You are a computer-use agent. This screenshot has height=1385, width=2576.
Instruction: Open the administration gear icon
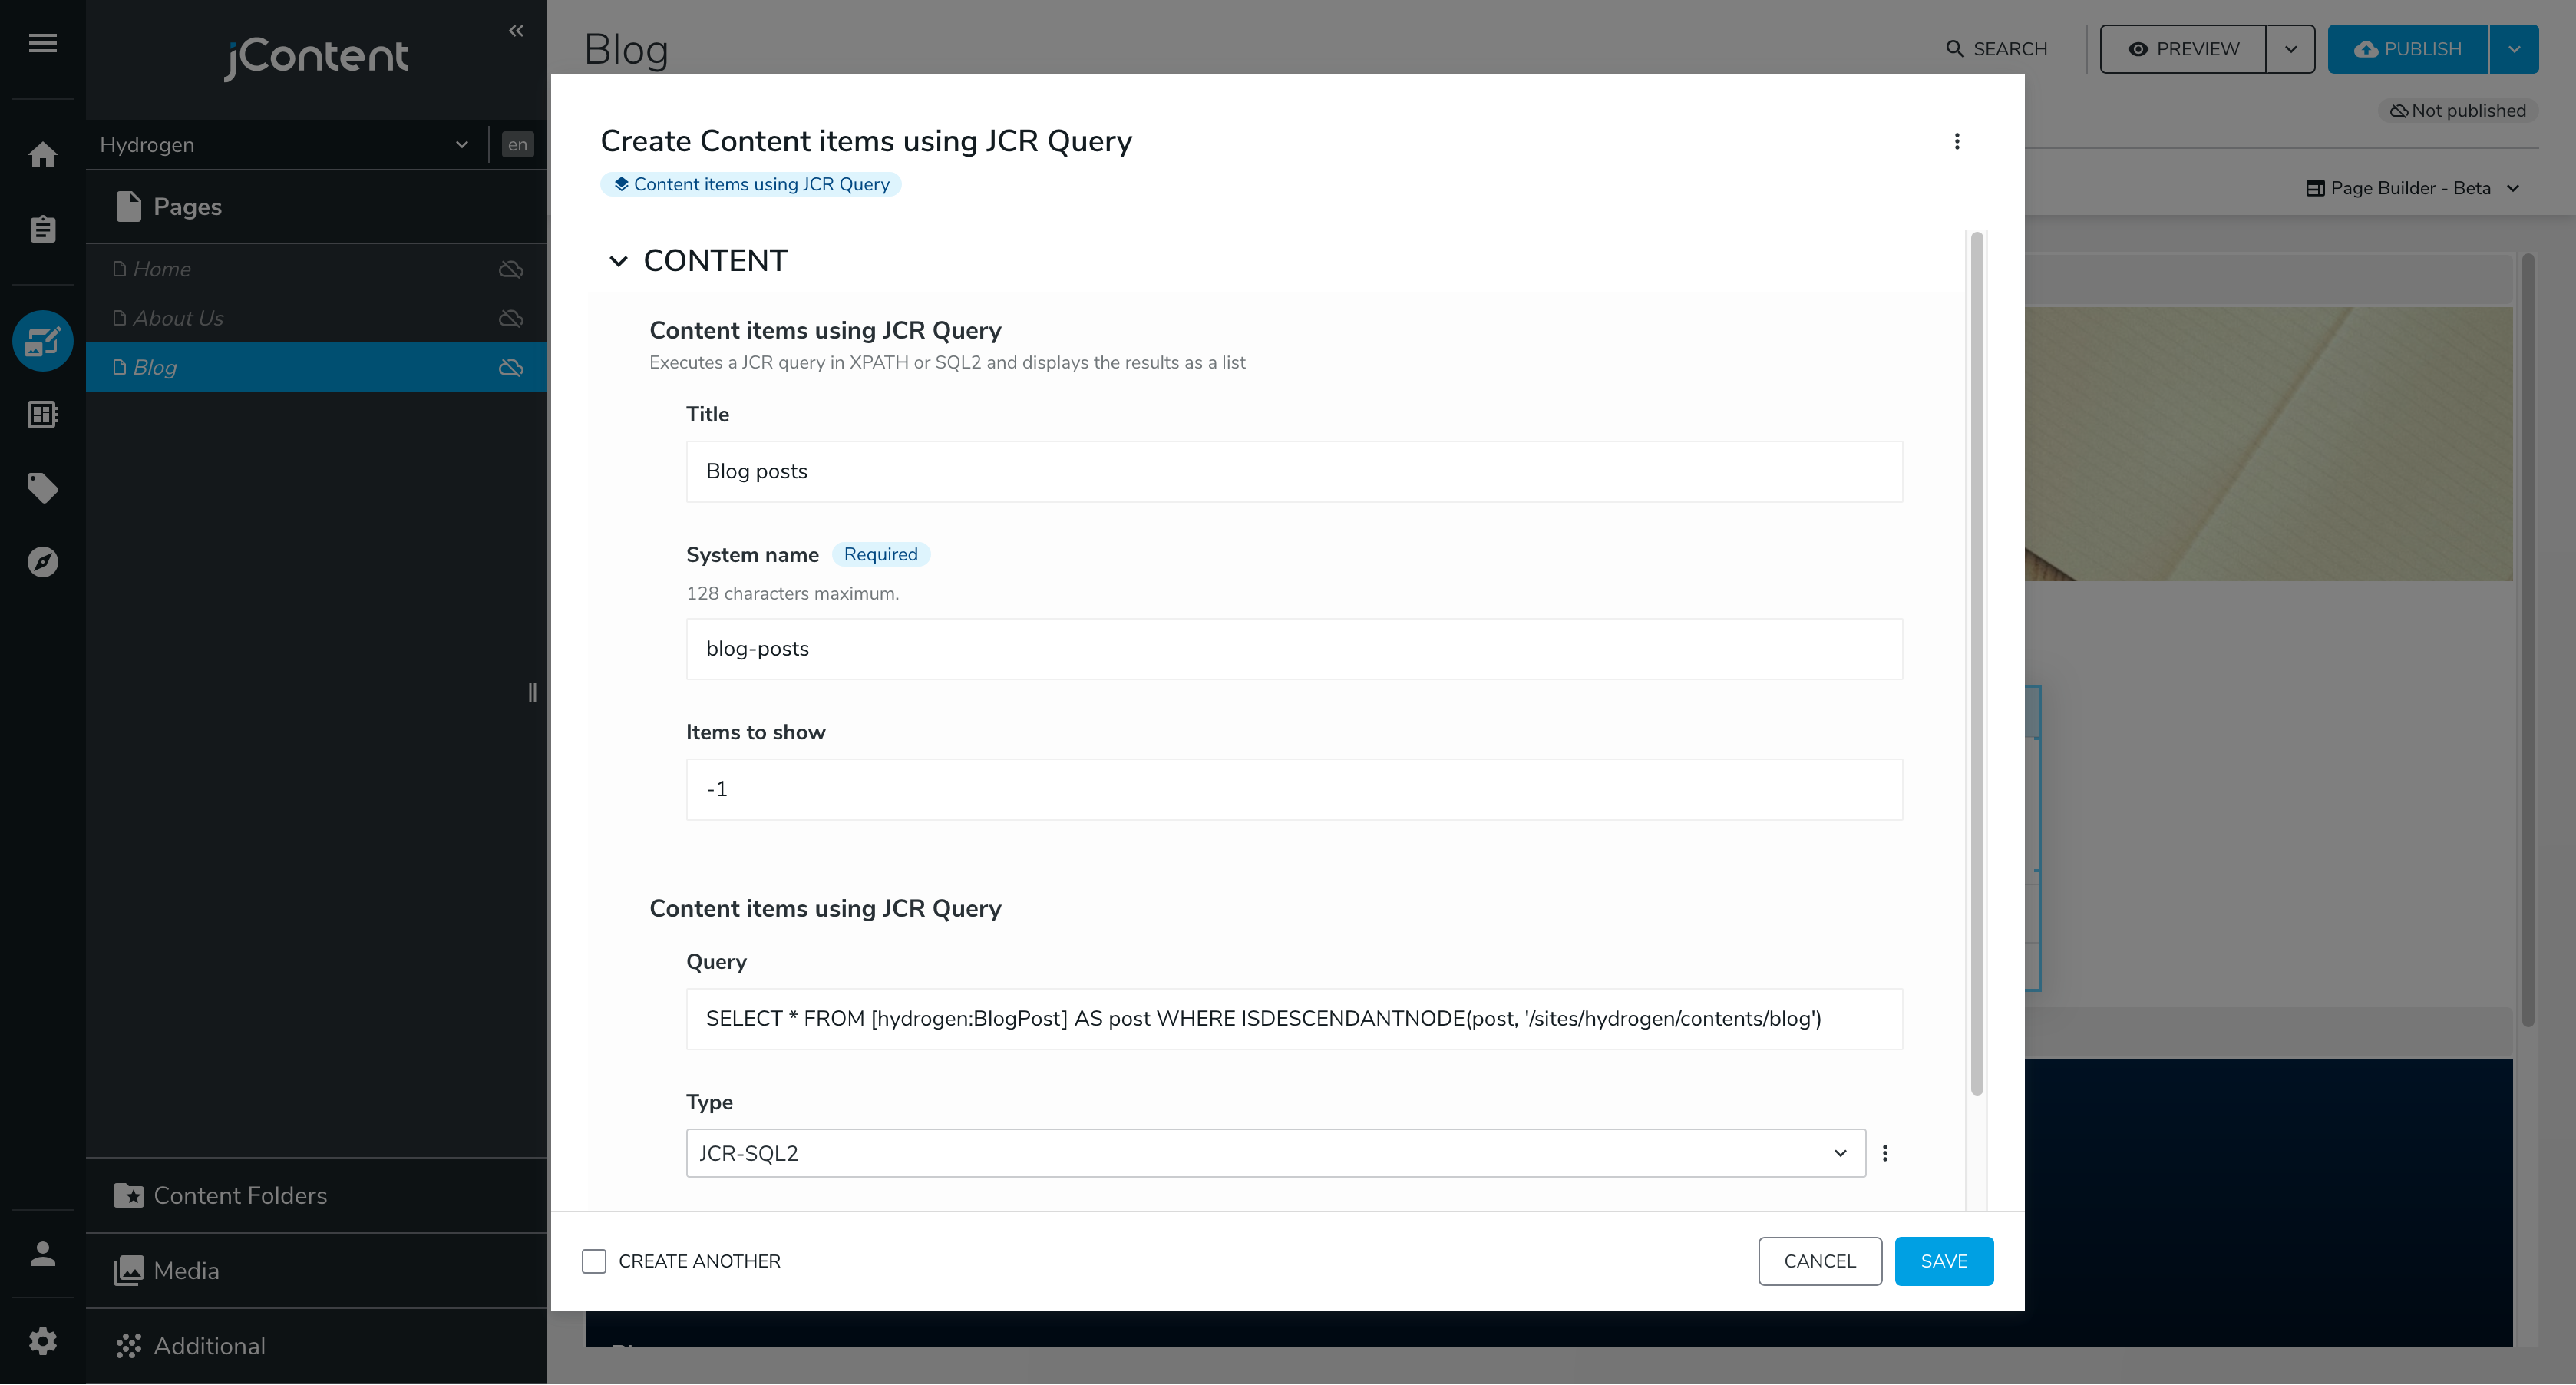(x=42, y=1341)
